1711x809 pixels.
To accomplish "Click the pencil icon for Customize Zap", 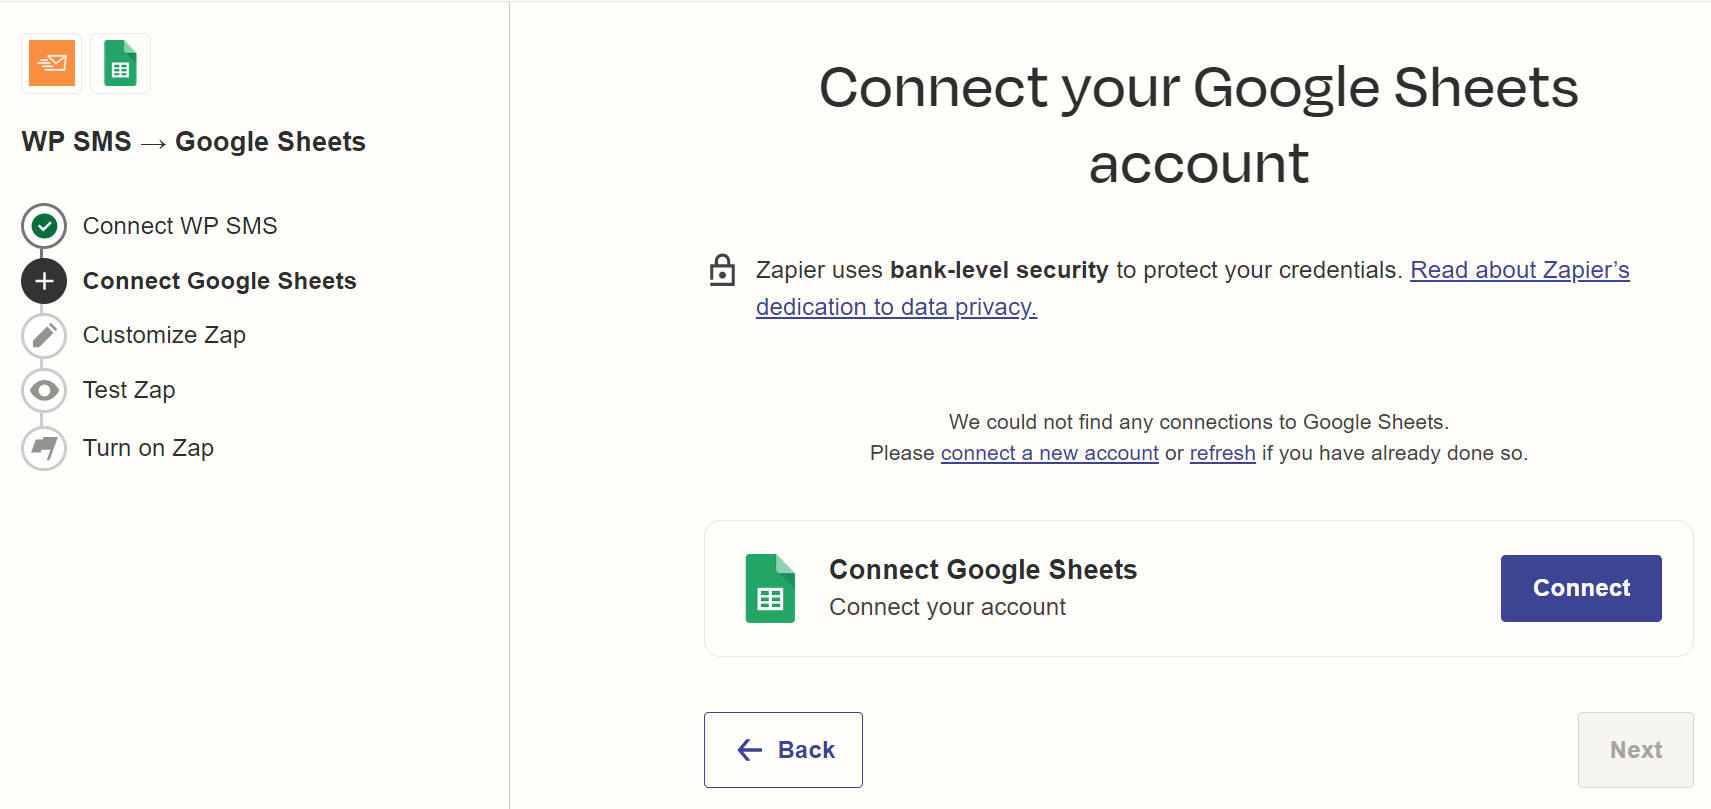I will (44, 336).
